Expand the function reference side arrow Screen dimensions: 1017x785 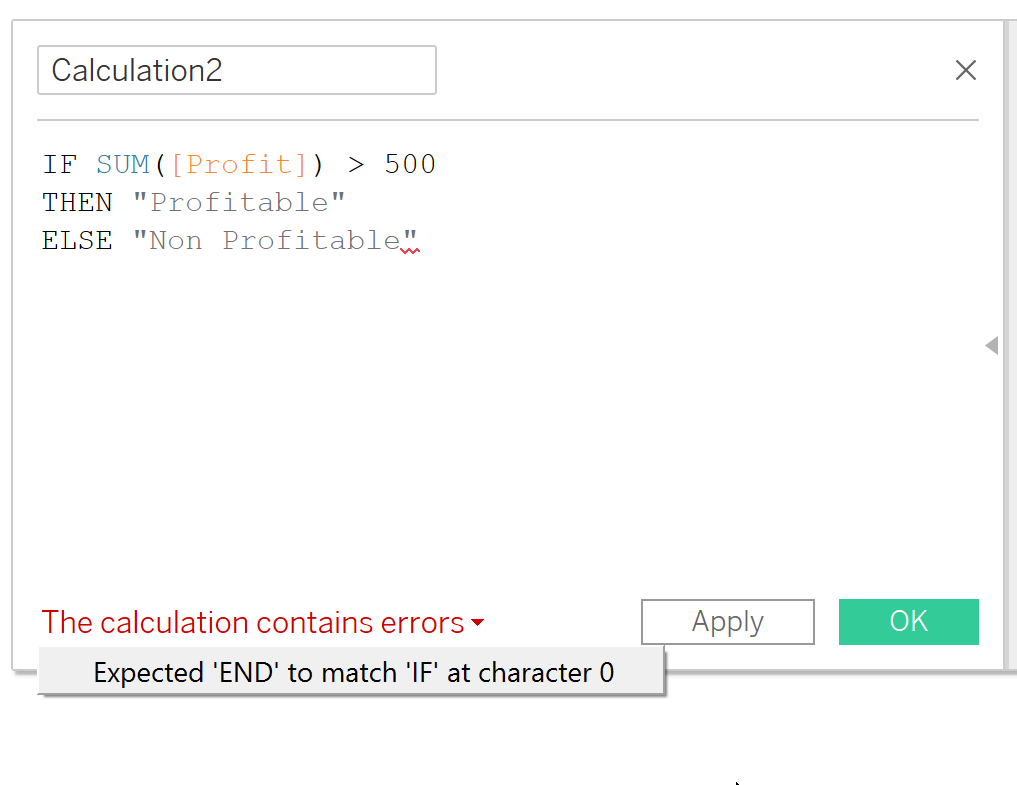click(x=991, y=346)
